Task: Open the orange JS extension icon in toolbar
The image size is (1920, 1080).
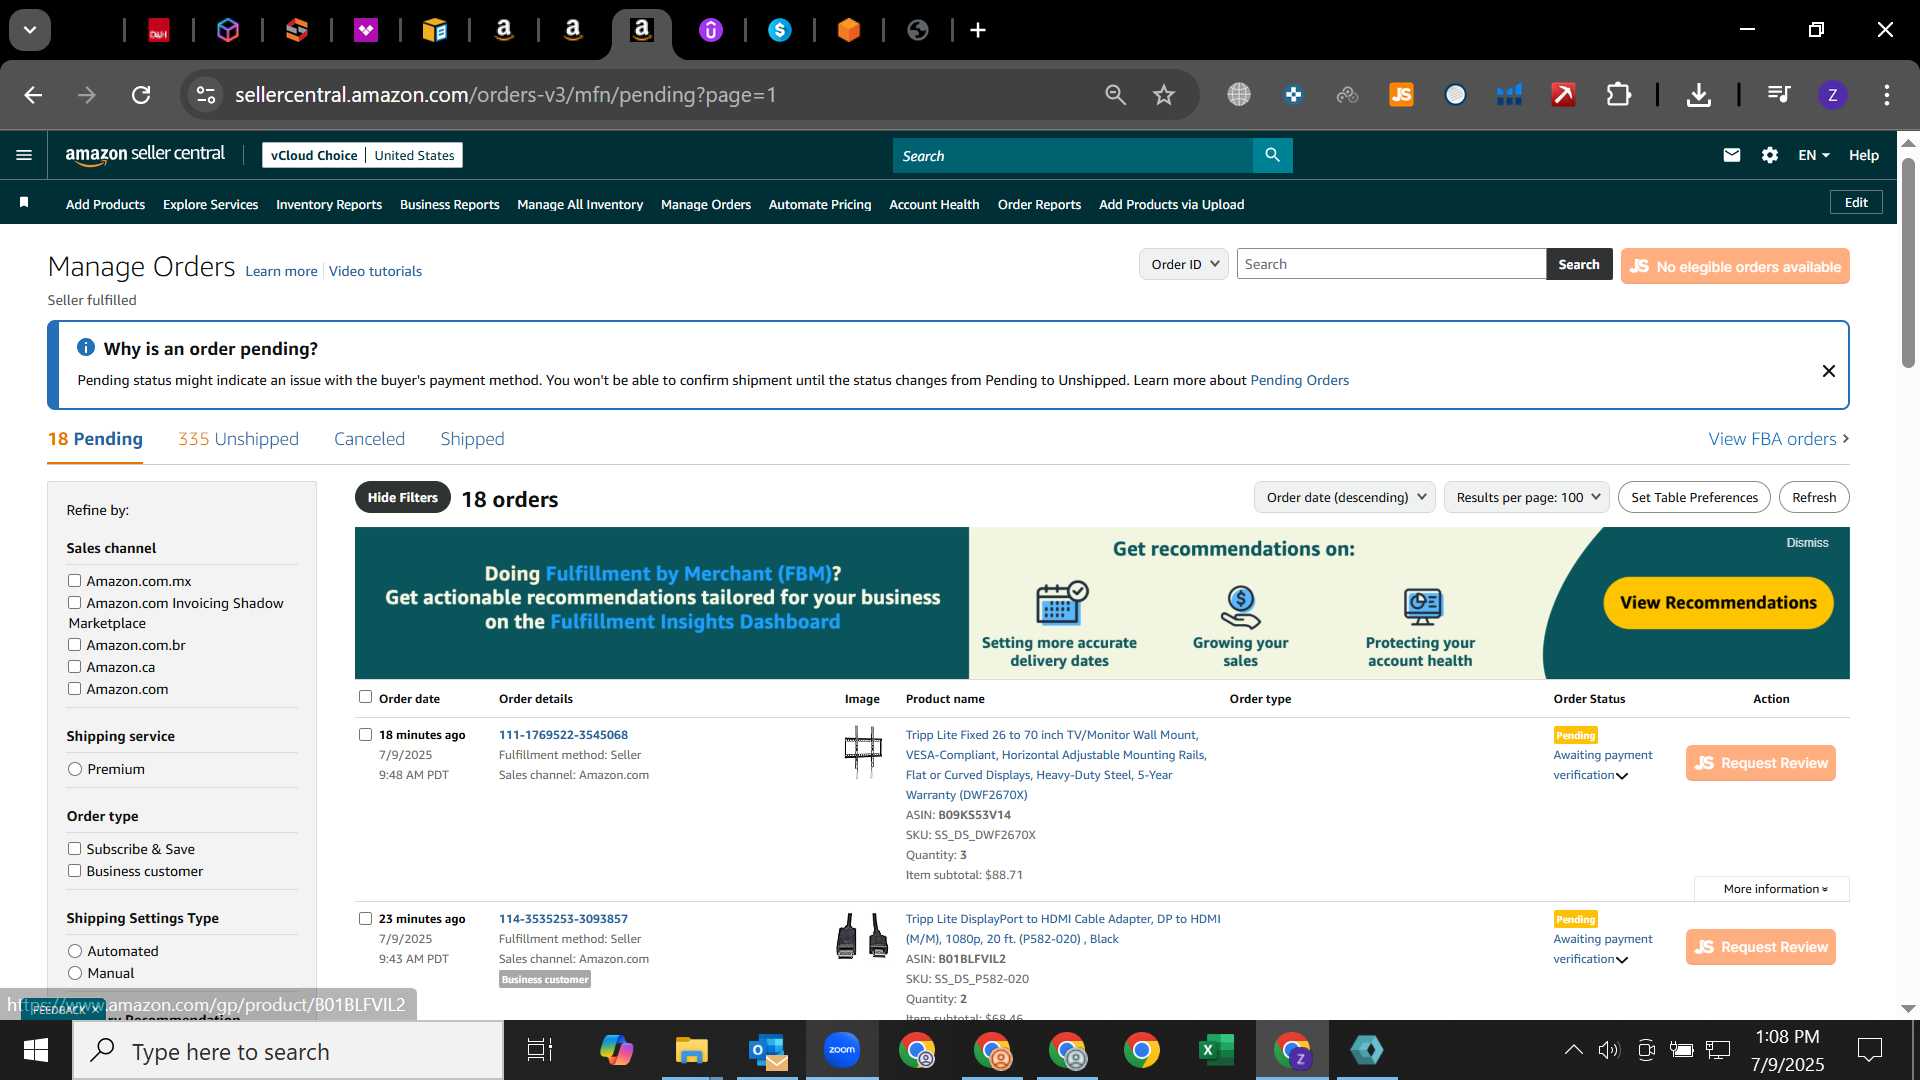Action: [1401, 95]
